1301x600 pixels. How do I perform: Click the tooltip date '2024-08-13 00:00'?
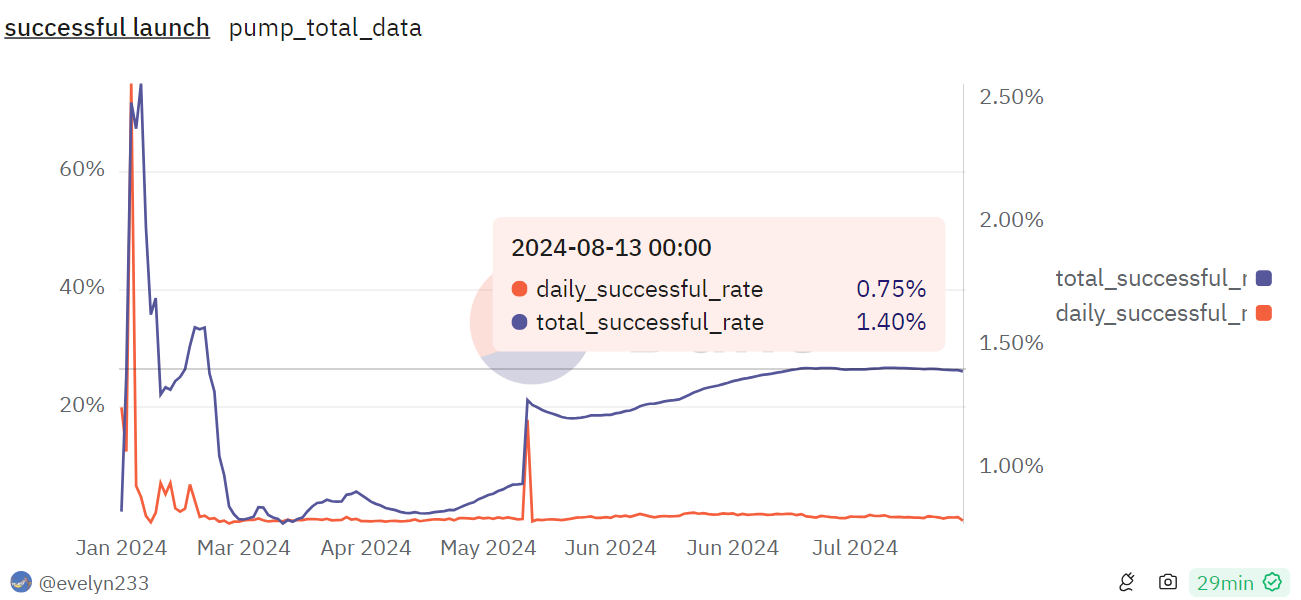[611, 248]
